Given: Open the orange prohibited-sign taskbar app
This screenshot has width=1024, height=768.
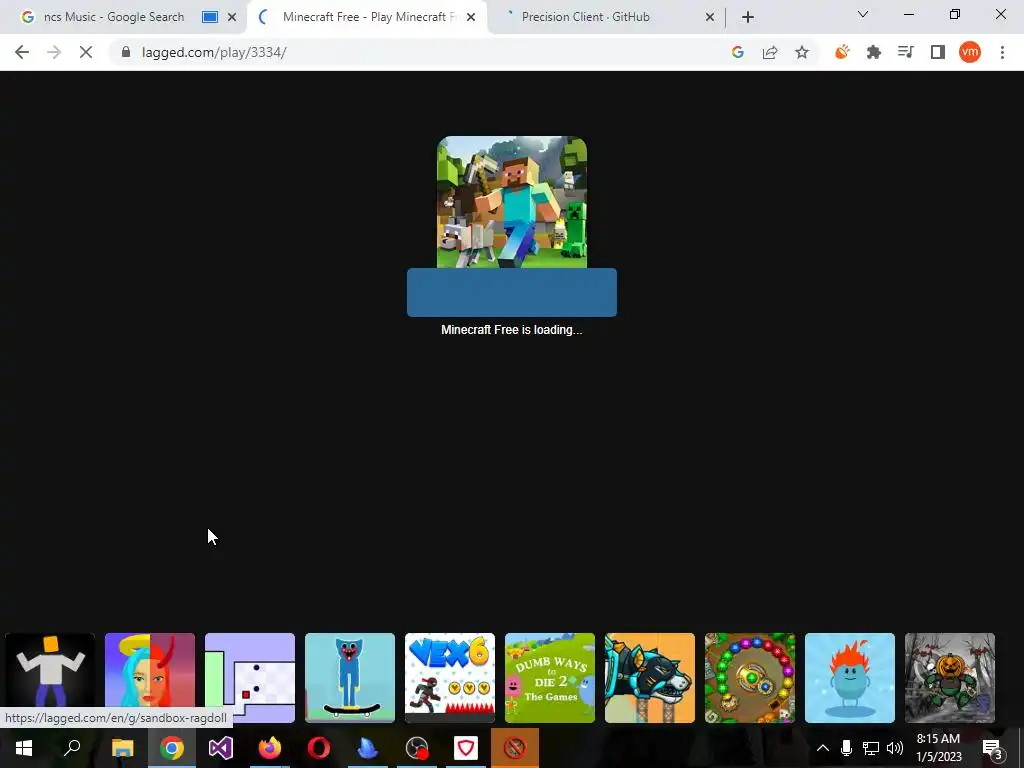Looking at the screenshot, I should 515,748.
